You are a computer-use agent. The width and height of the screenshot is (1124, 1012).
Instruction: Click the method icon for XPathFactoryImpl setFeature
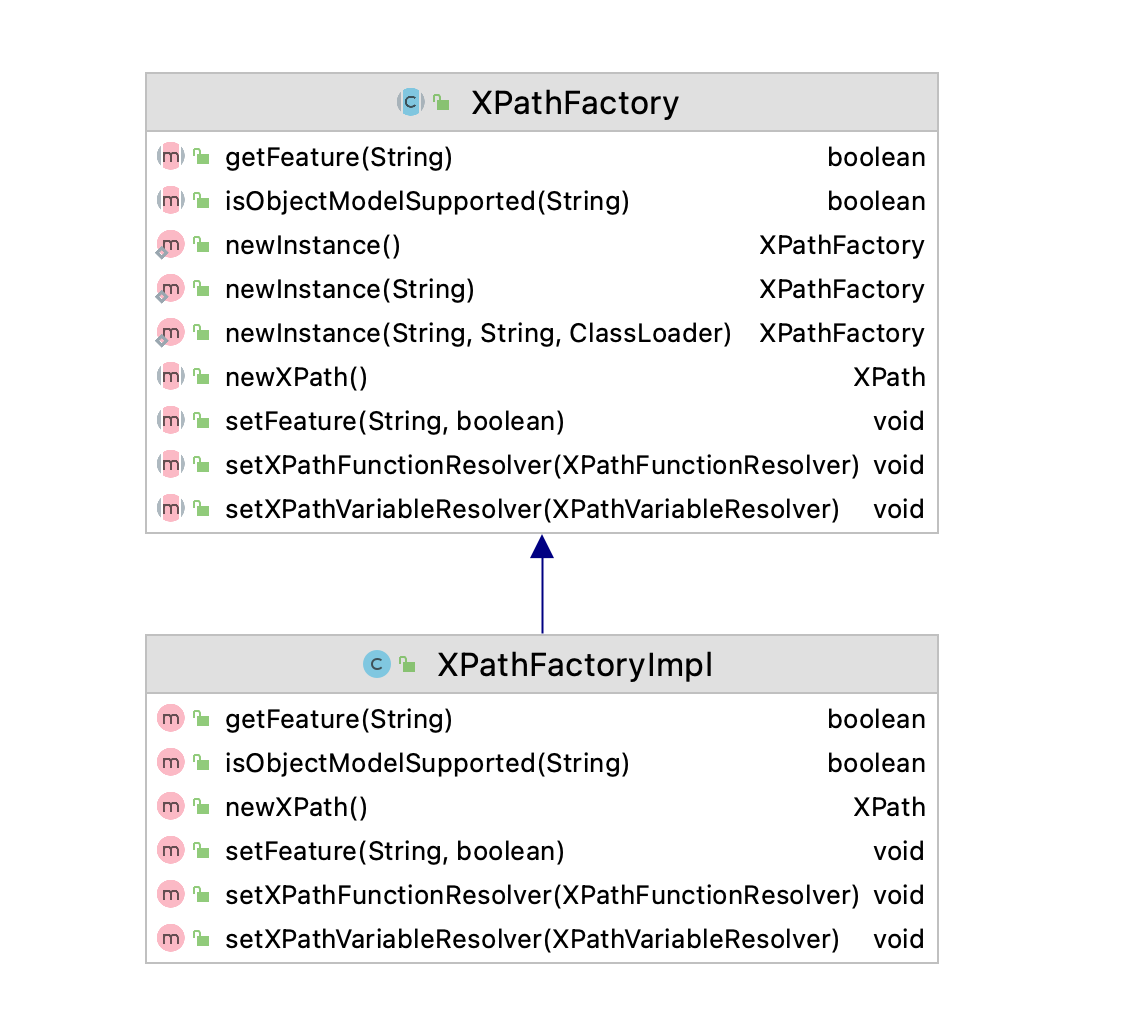(x=171, y=851)
